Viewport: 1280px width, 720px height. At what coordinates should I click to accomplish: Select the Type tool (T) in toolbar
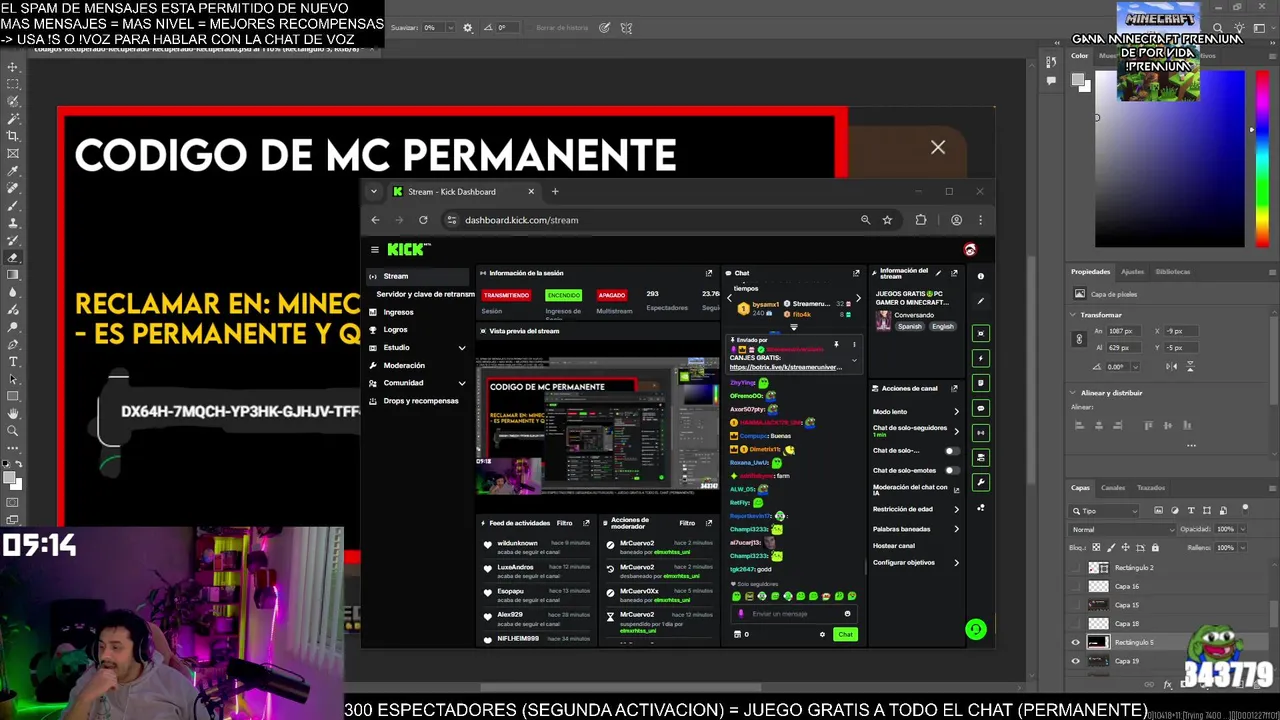[x=12, y=361]
